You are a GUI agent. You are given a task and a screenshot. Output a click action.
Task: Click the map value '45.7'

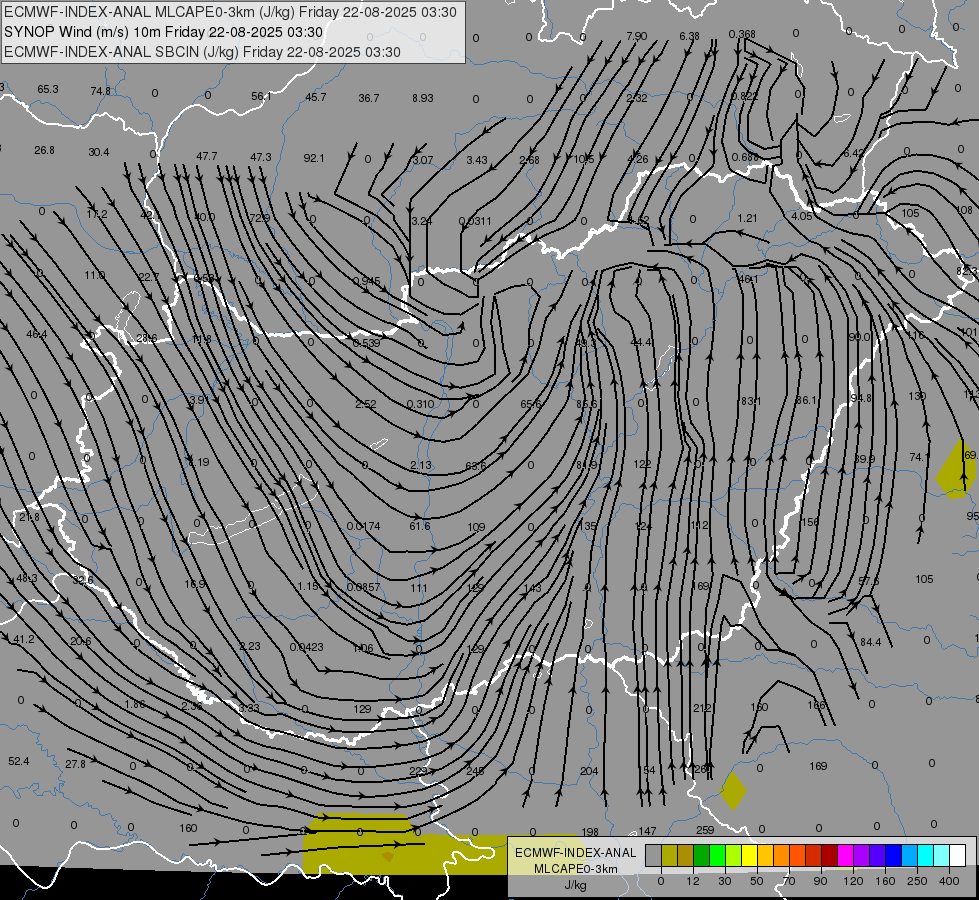[x=315, y=97]
